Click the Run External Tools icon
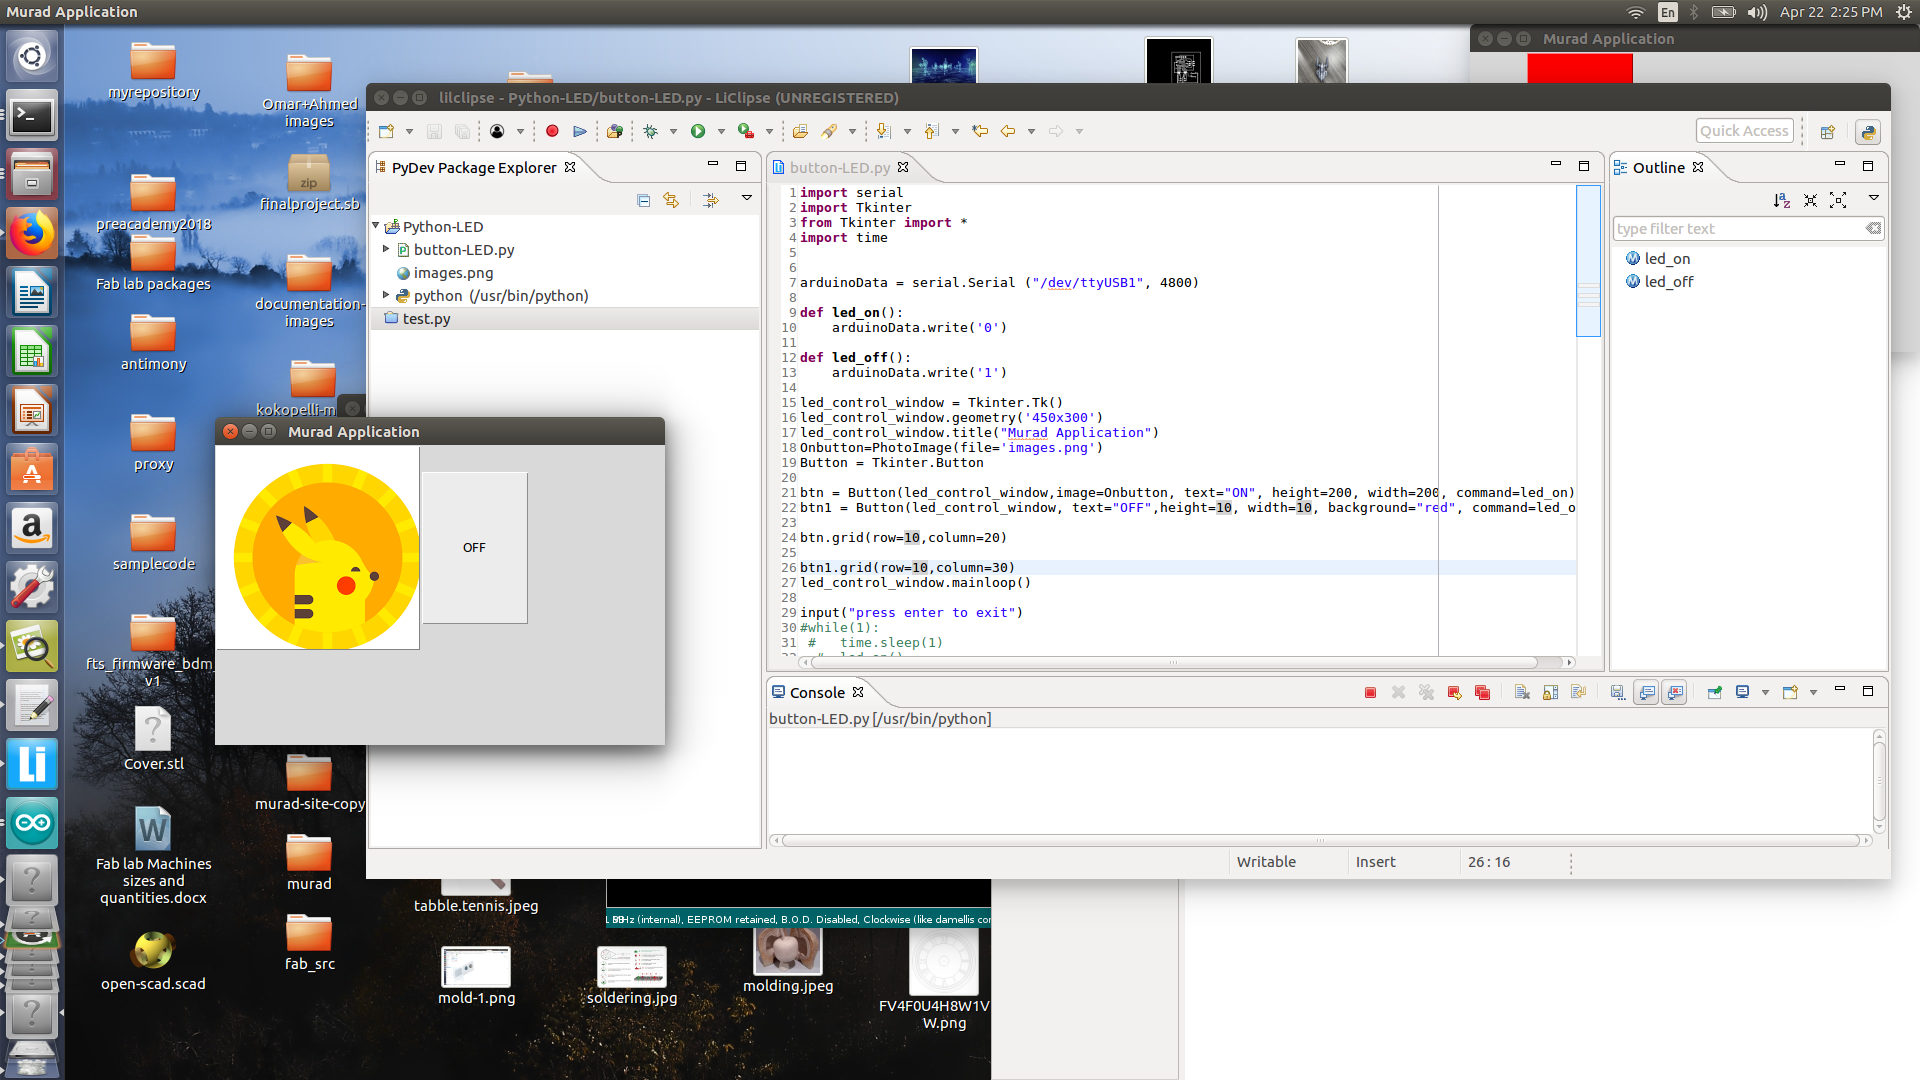Viewport: 1920px width, 1080px height. tap(745, 131)
